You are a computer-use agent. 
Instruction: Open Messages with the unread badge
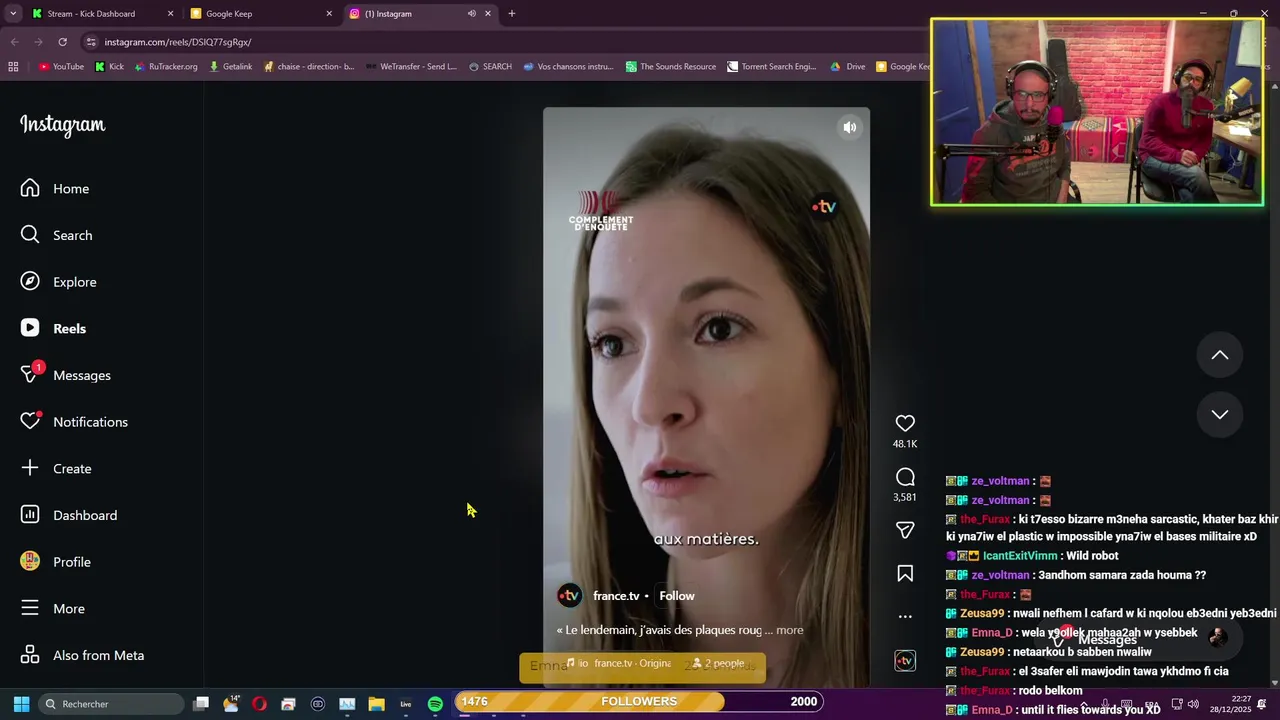[65, 375]
